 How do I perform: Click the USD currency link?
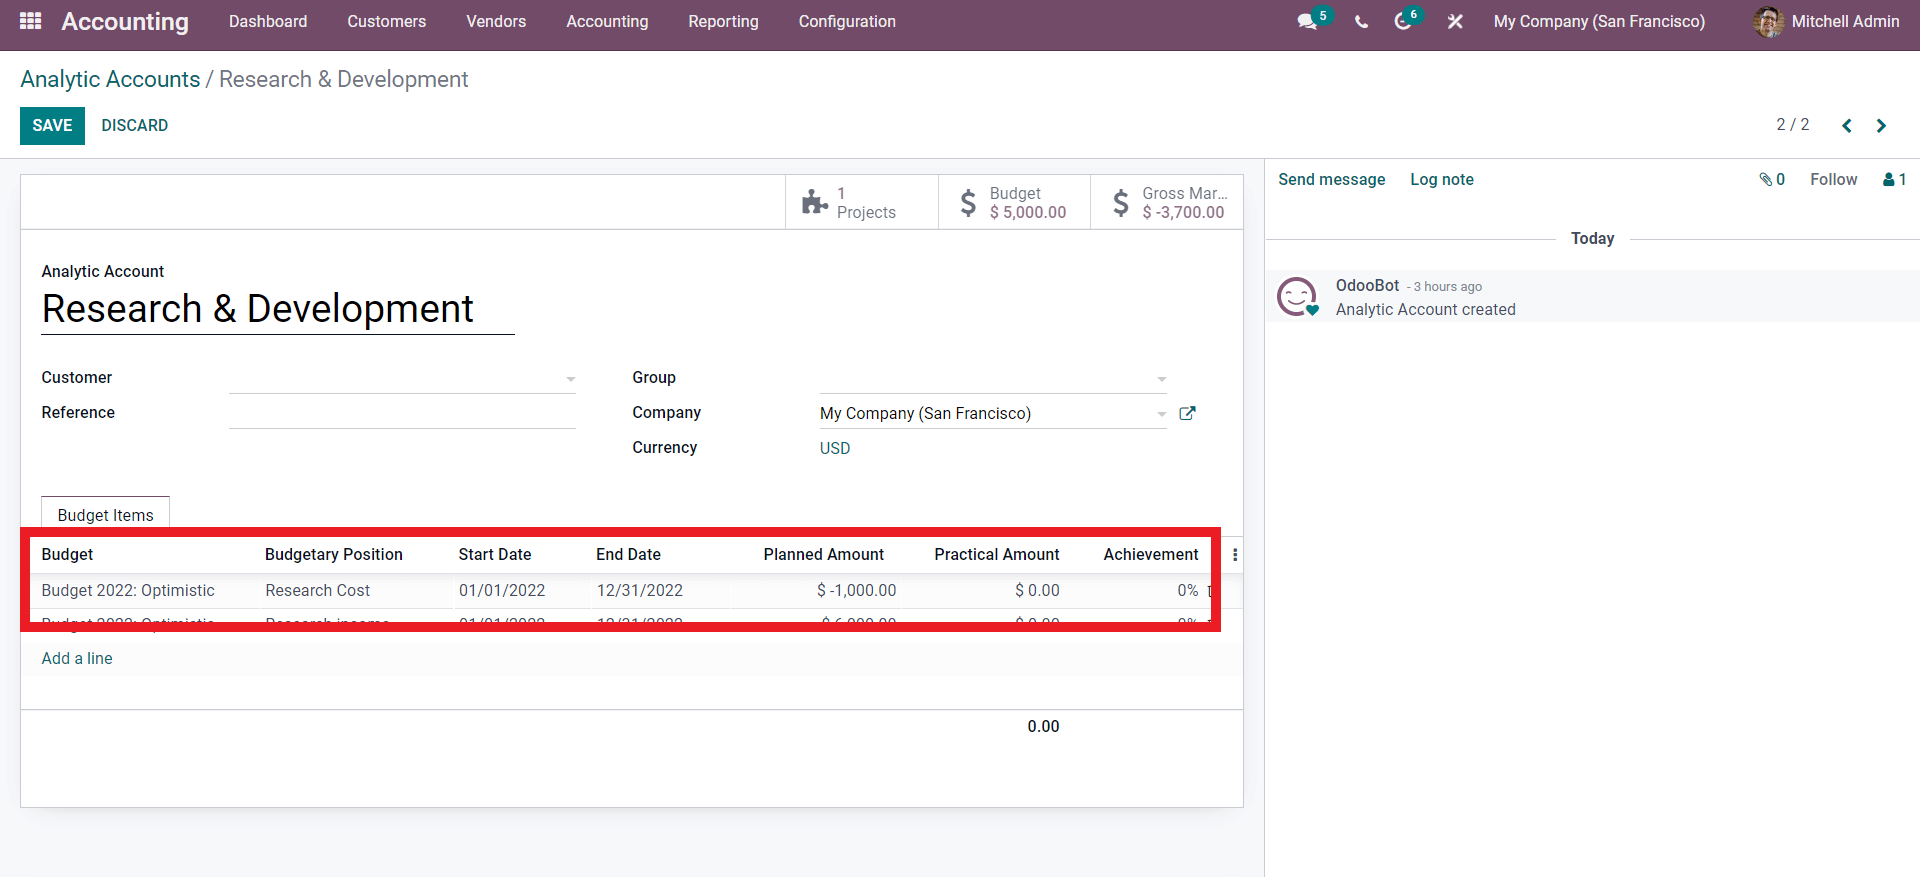pyautogui.click(x=835, y=449)
